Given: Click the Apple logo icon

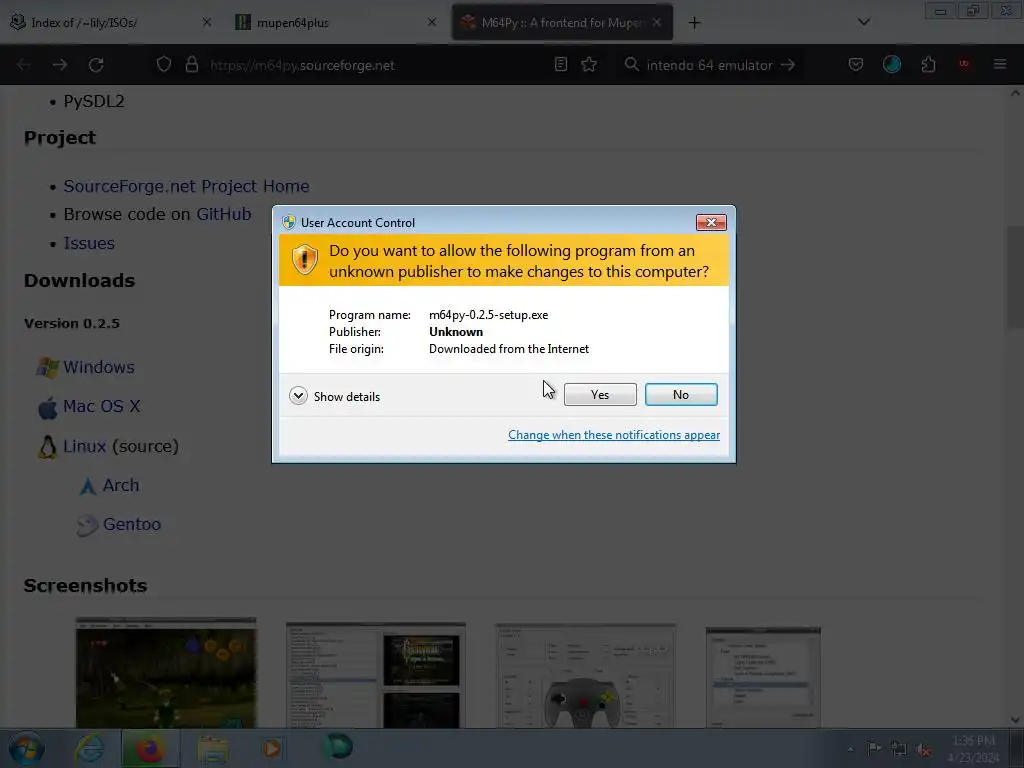Looking at the screenshot, I should [47, 408].
